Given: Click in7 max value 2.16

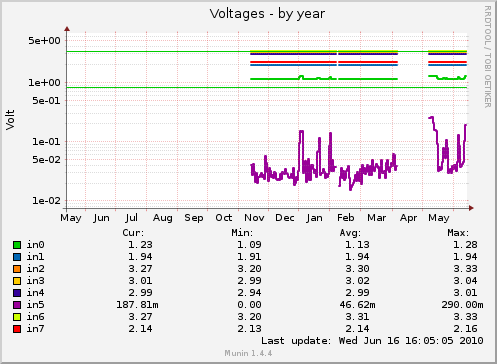Looking at the screenshot, I should (465, 329).
